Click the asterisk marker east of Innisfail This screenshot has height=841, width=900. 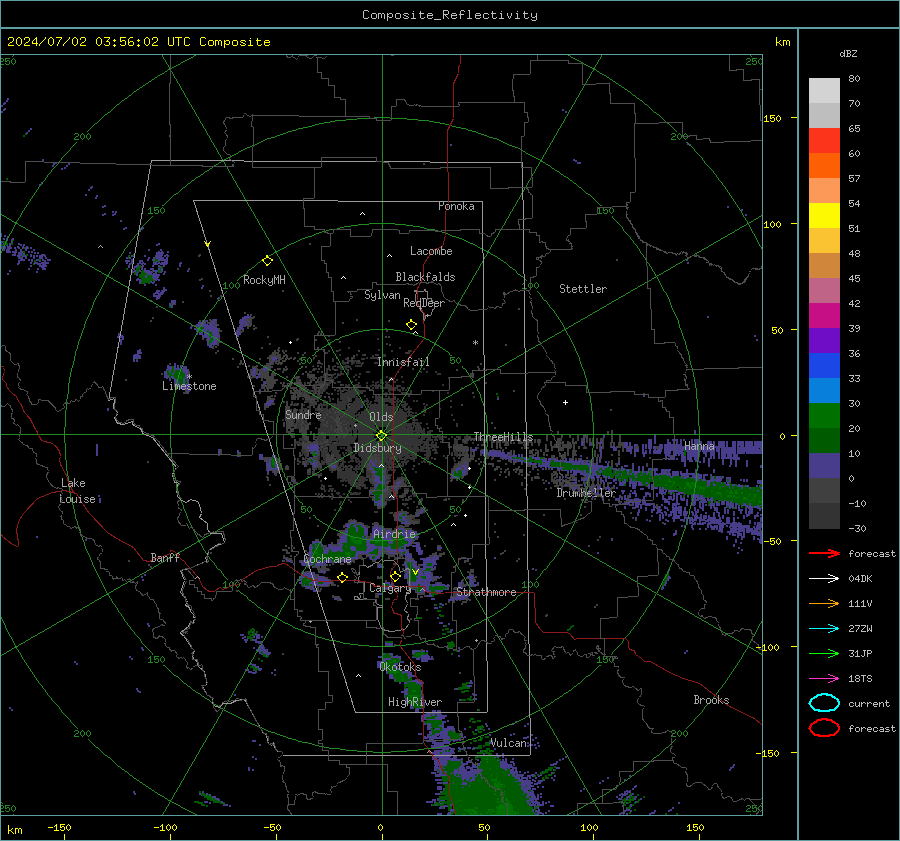(475, 343)
